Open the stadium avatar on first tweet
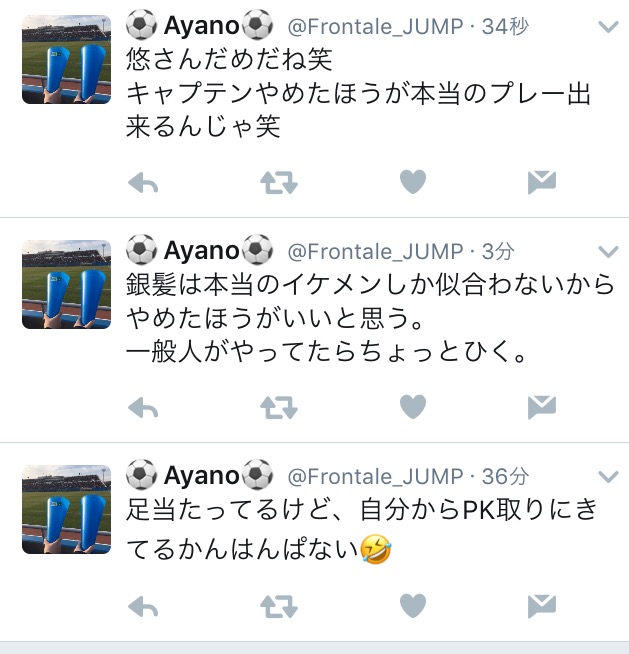The image size is (629, 654). [x=66, y=59]
